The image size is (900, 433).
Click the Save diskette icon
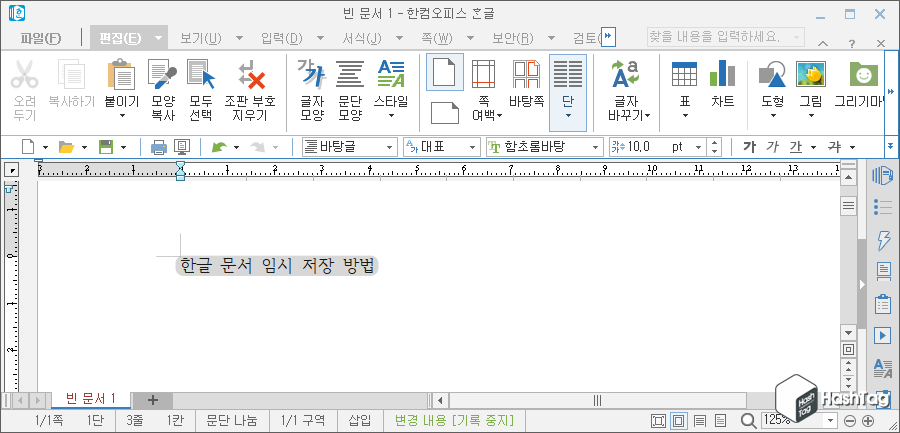pos(106,148)
